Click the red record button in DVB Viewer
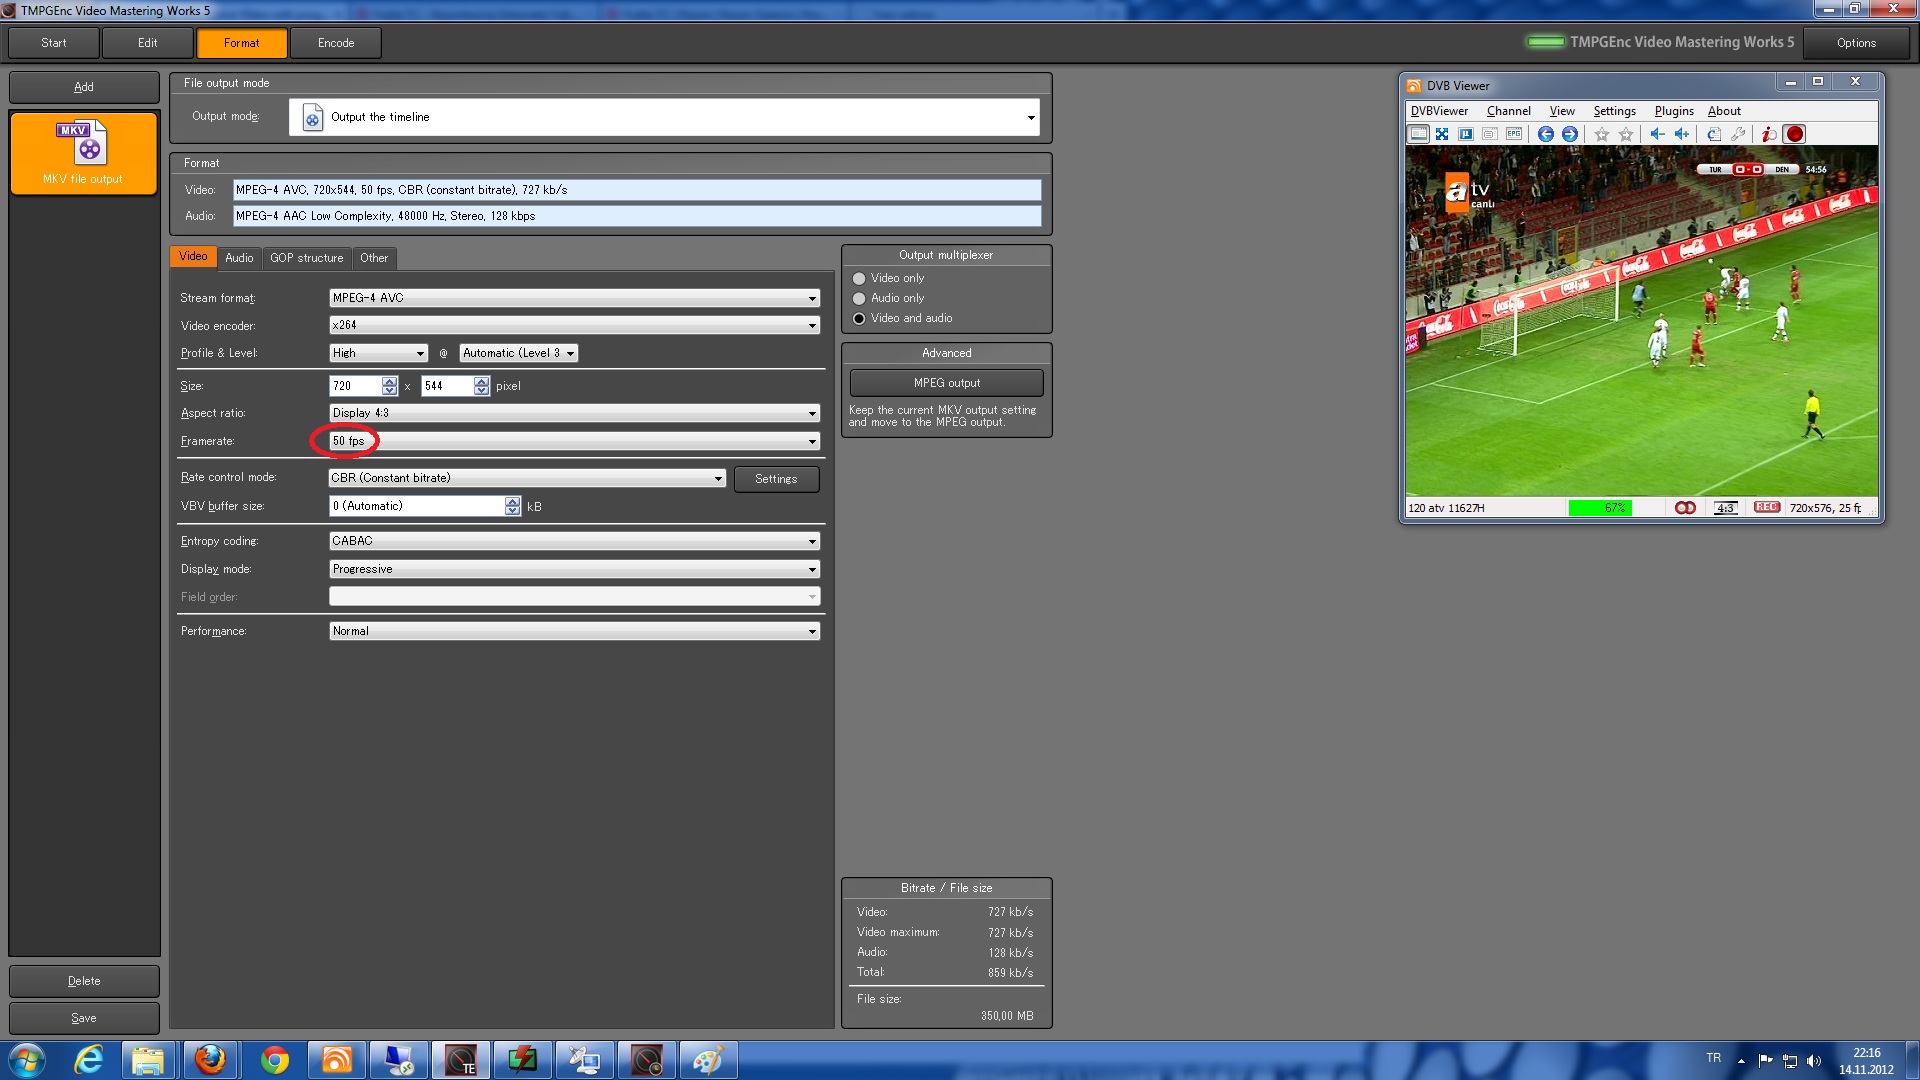 point(1795,134)
